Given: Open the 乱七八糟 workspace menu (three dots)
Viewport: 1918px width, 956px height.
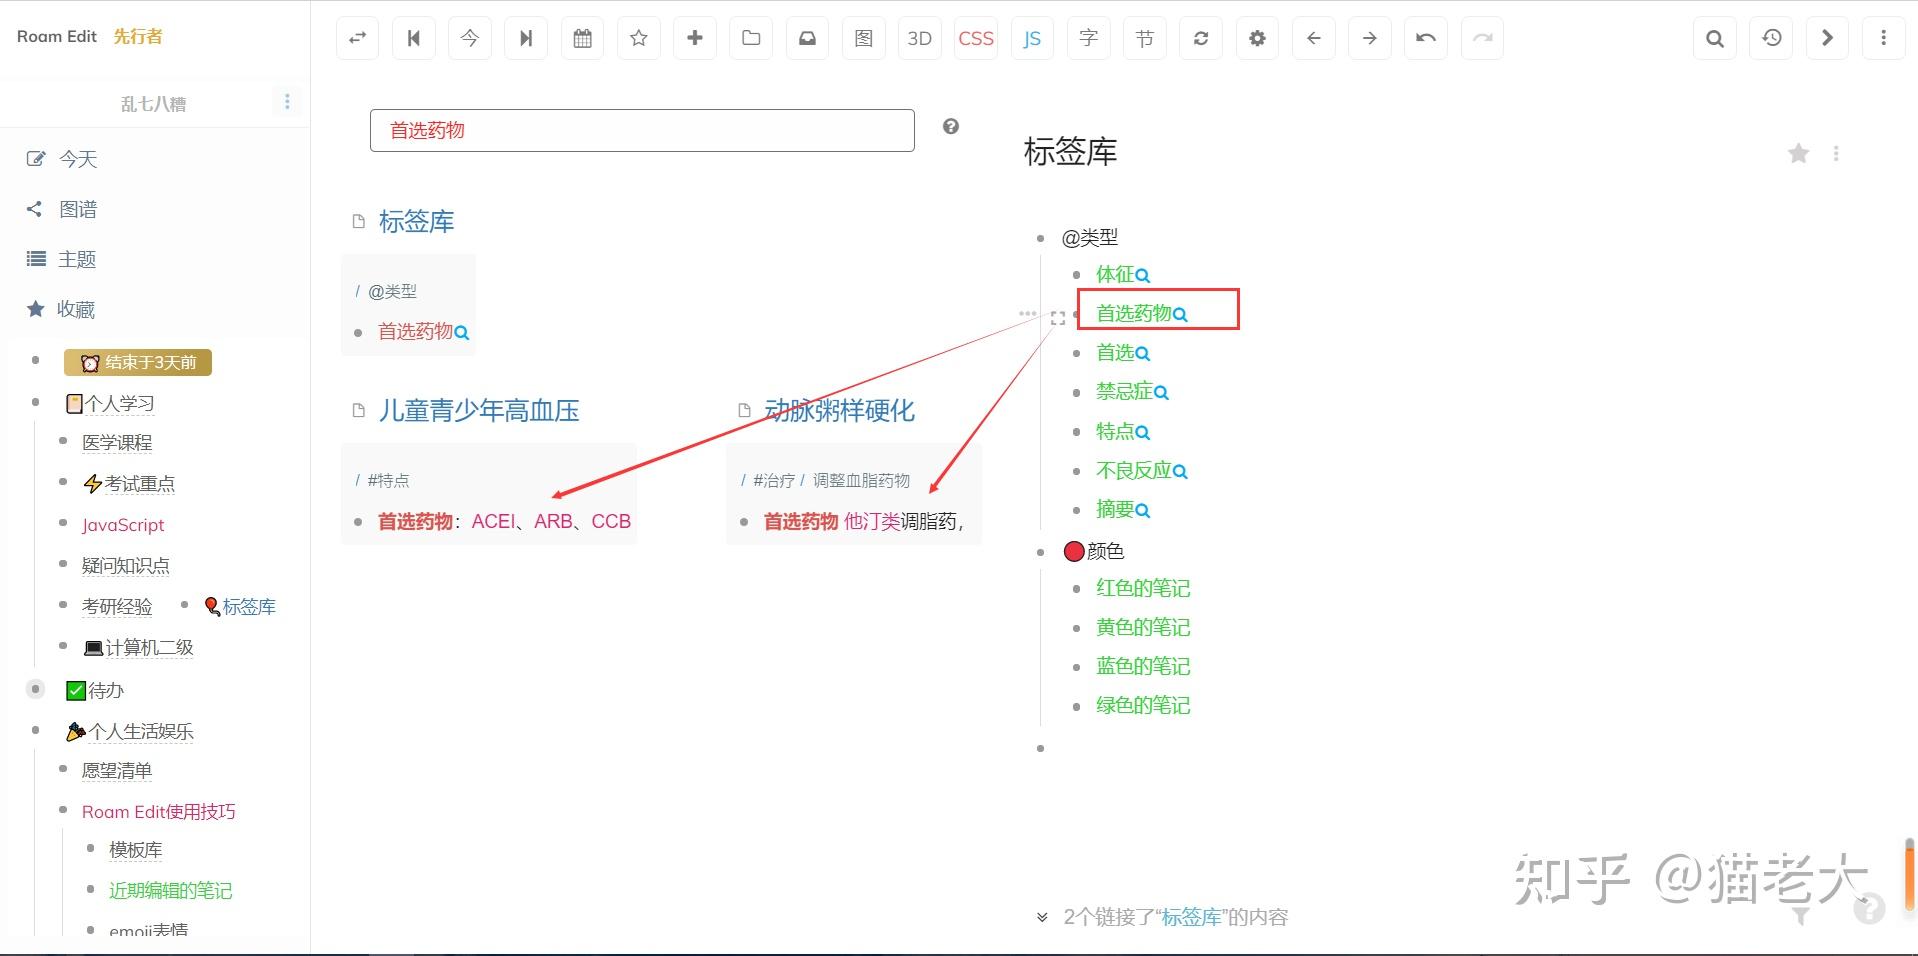Looking at the screenshot, I should click(x=288, y=101).
